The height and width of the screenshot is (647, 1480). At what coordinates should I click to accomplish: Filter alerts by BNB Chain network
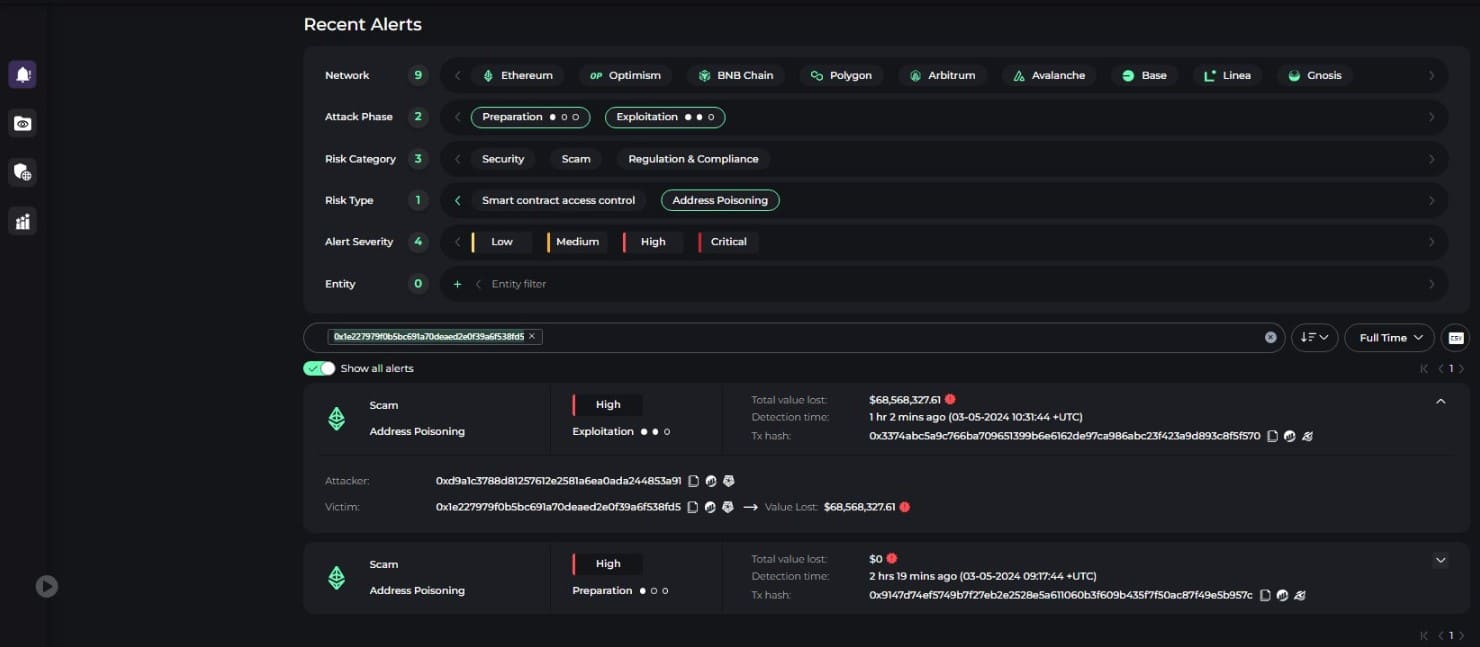[x=736, y=75]
